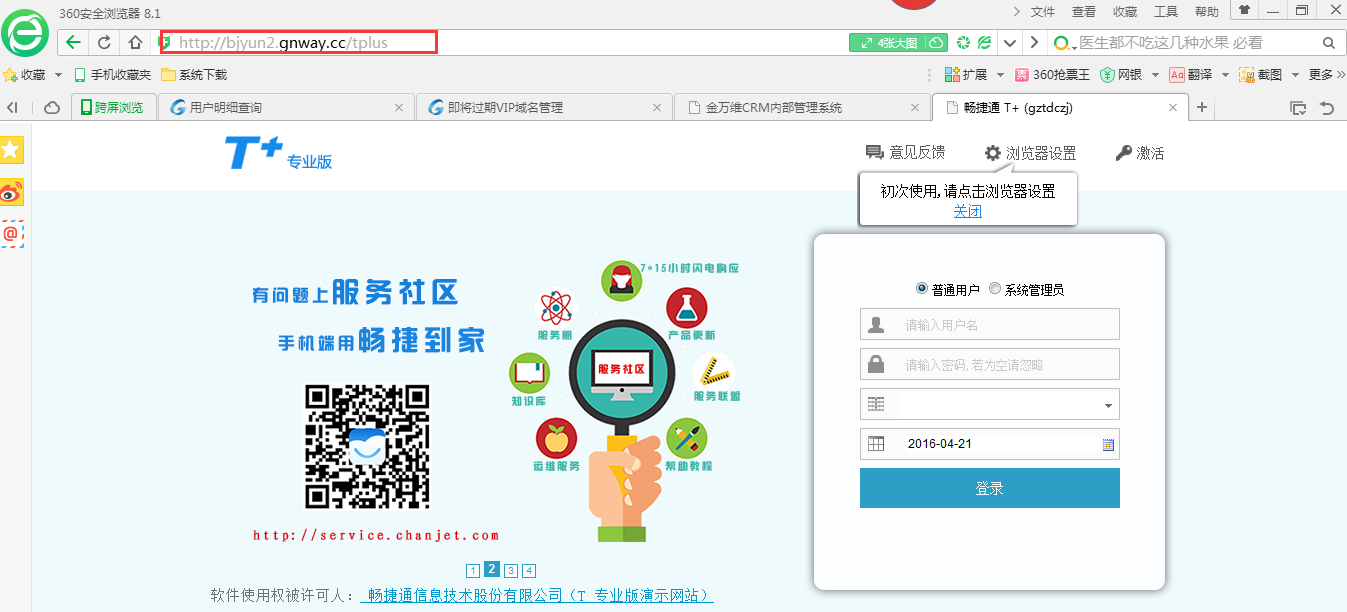Expand the 截图 dropdown arrow

click(x=1295, y=75)
